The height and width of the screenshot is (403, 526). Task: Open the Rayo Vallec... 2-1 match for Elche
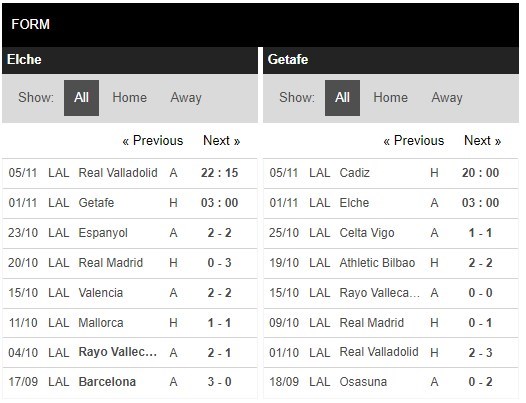[130, 353]
